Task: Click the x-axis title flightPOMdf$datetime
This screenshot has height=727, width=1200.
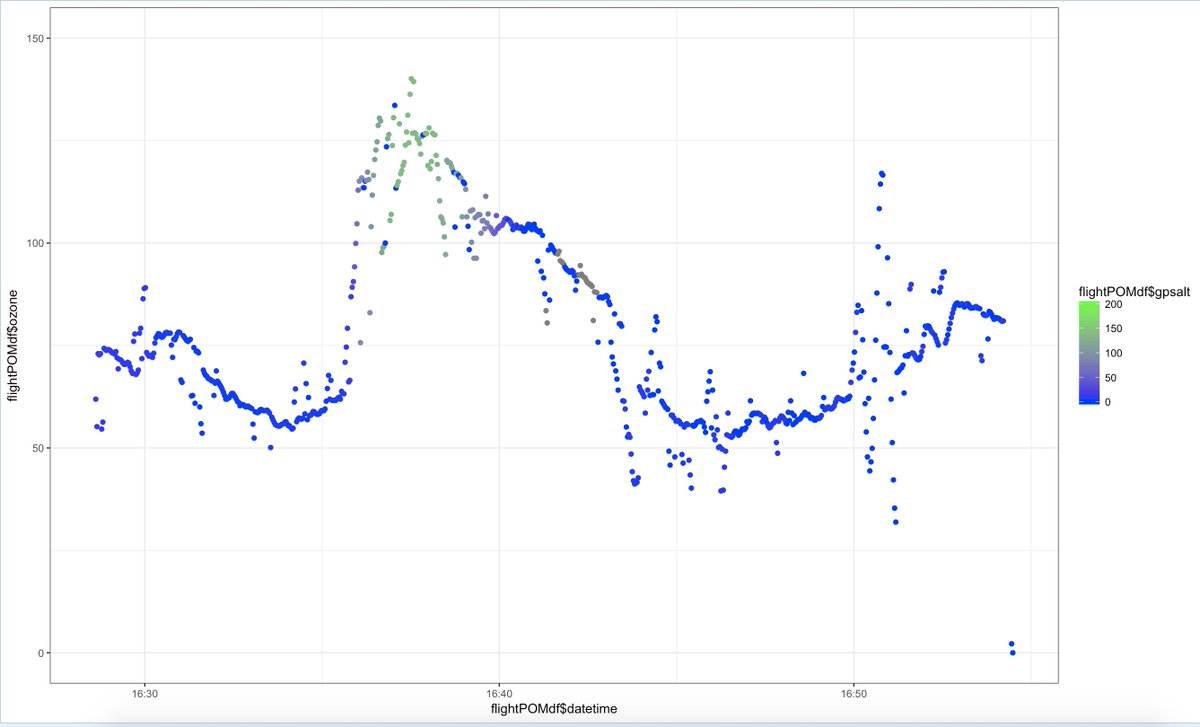Action: coord(553,708)
